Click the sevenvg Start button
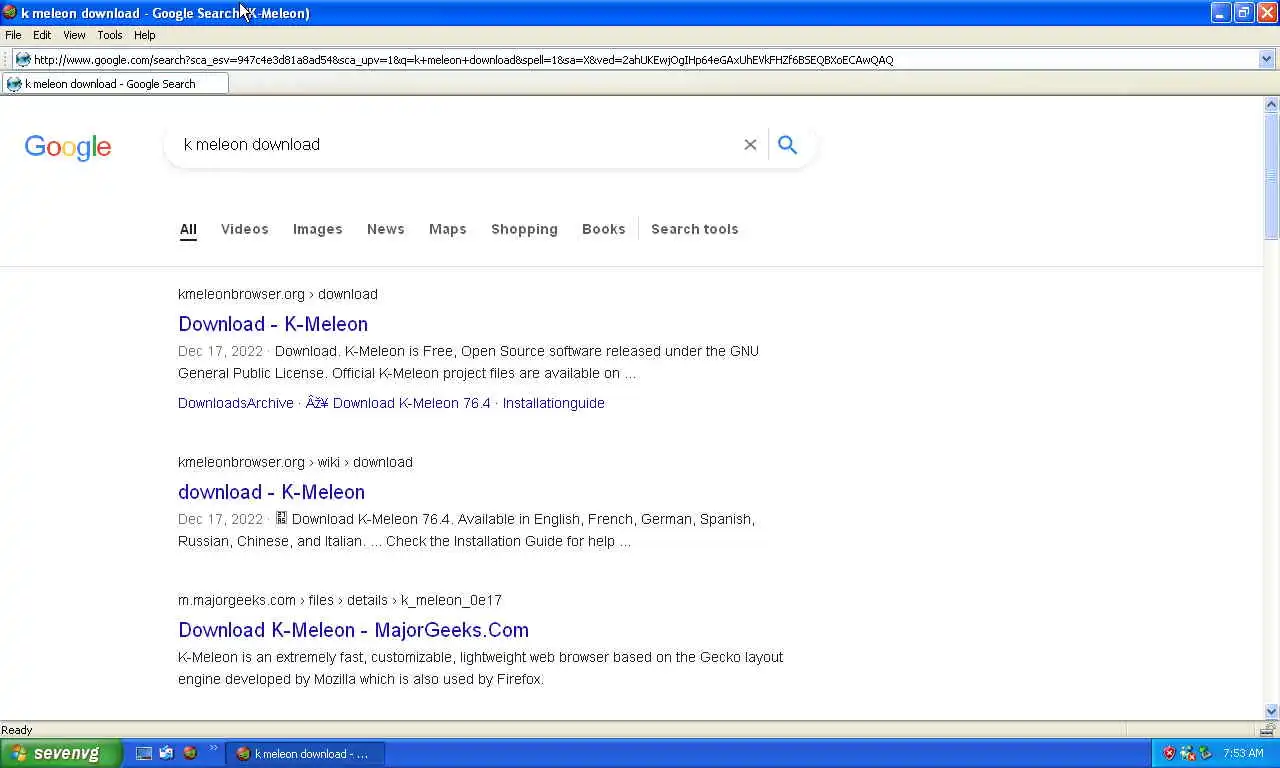This screenshot has width=1280, height=768. 60,753
